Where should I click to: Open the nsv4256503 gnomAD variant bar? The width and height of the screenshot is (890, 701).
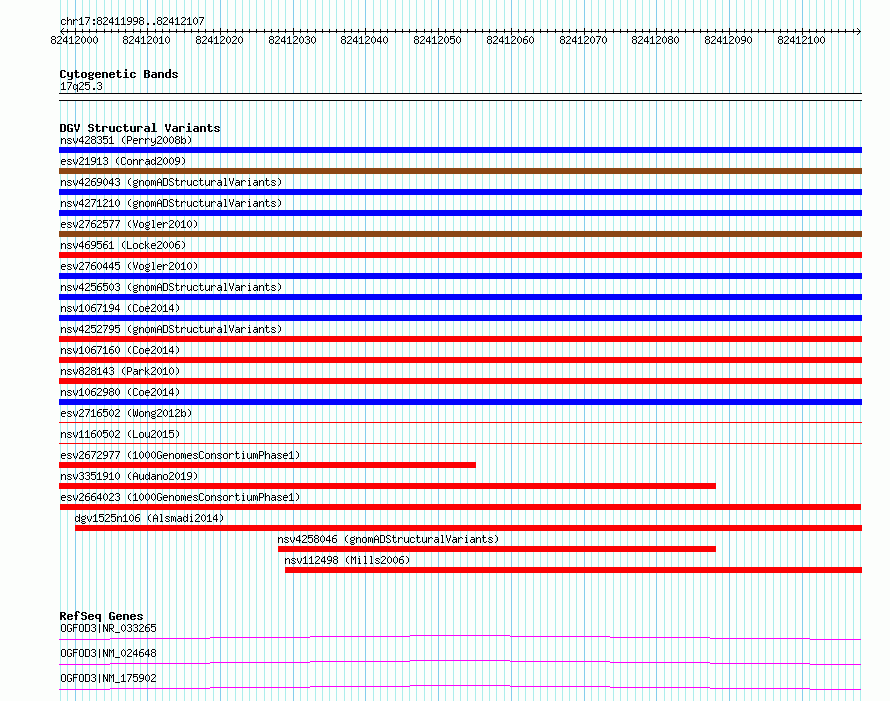(460, 297)
